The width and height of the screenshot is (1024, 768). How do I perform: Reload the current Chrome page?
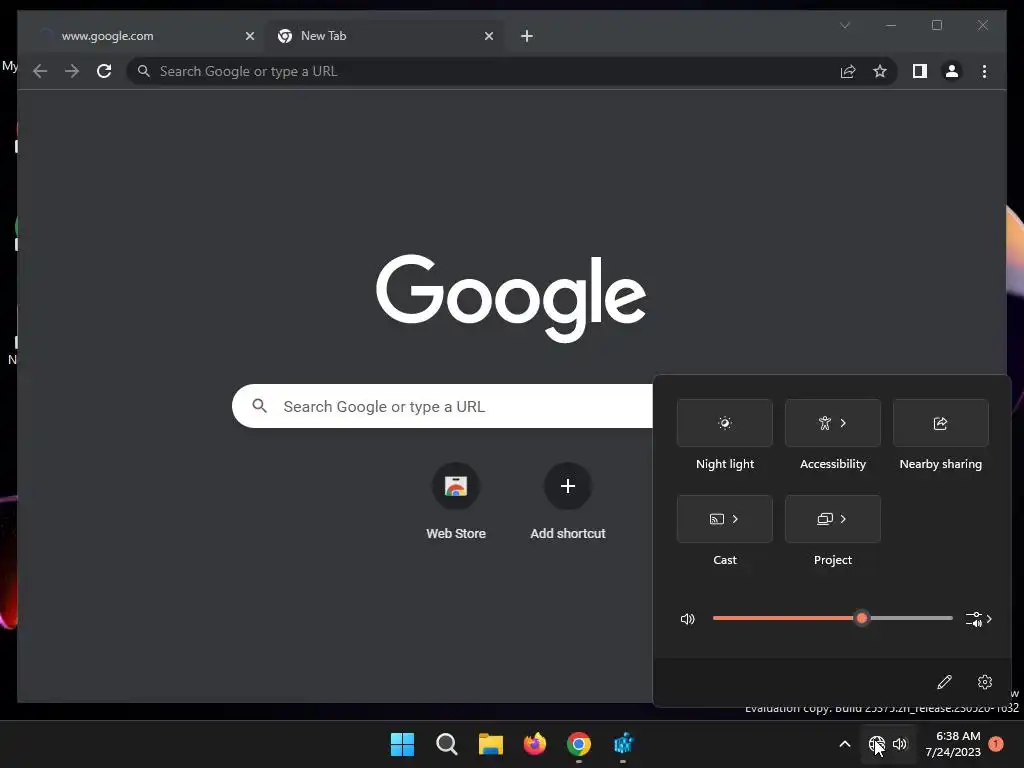coord(104,71)
